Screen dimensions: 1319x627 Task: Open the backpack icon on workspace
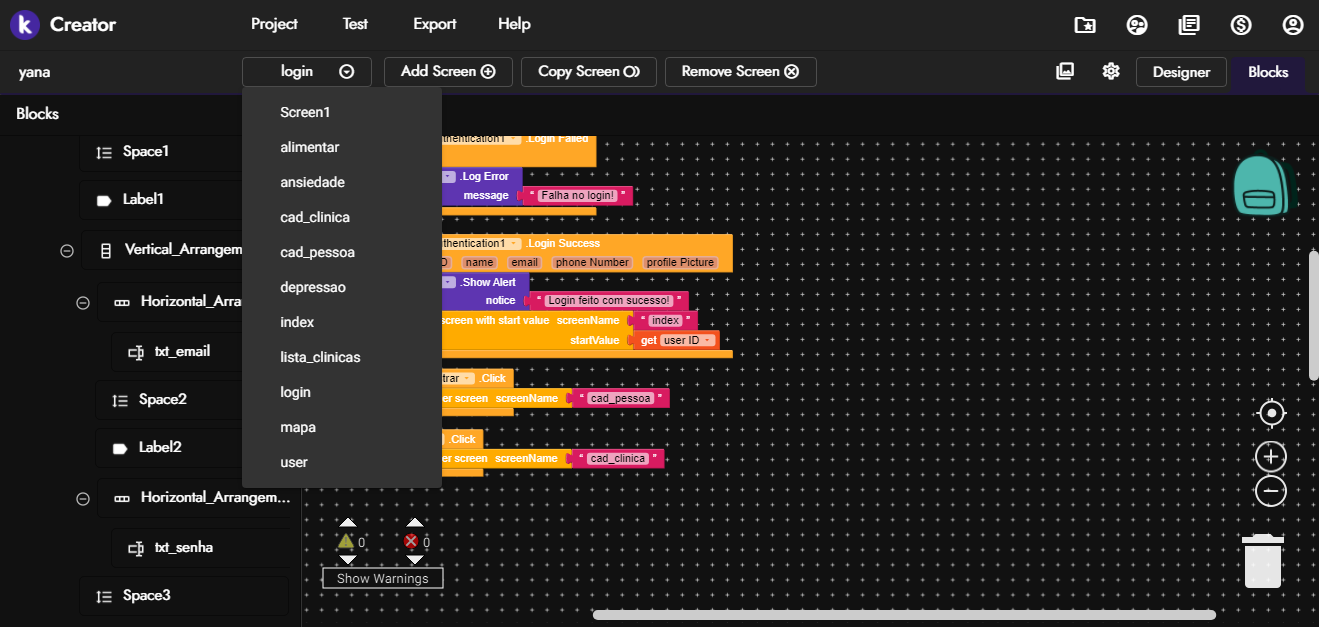[x=1262, y=186]
